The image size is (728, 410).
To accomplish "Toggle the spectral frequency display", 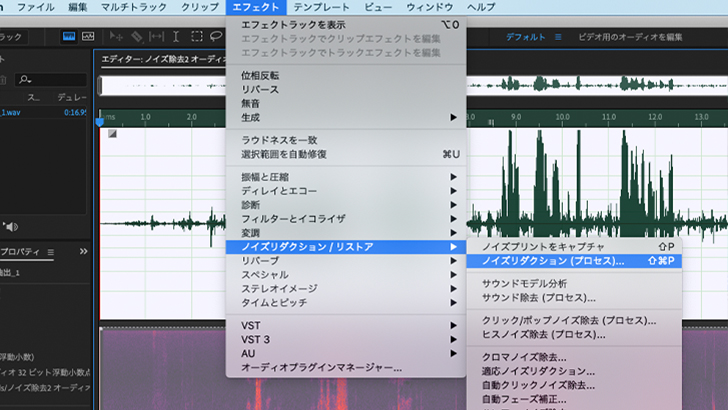I will pos(69,37).
